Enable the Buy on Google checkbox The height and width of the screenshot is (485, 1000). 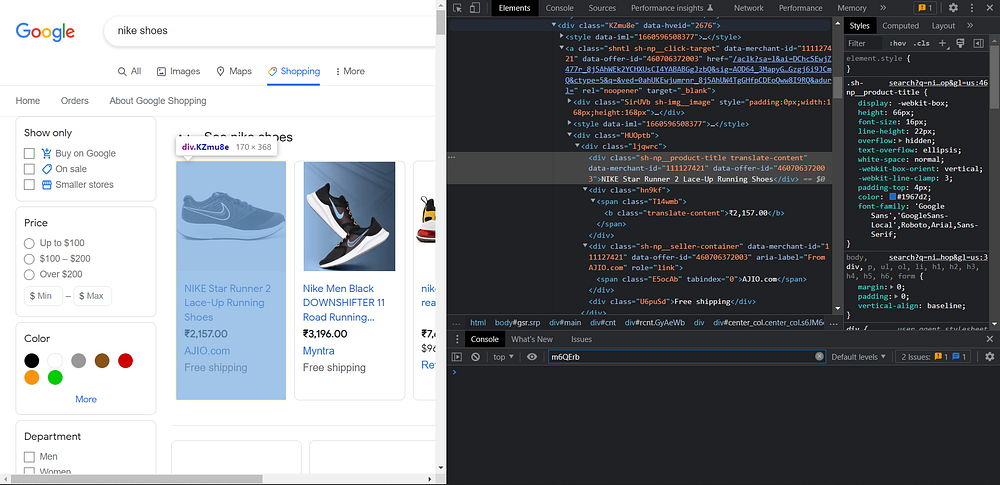29,153
